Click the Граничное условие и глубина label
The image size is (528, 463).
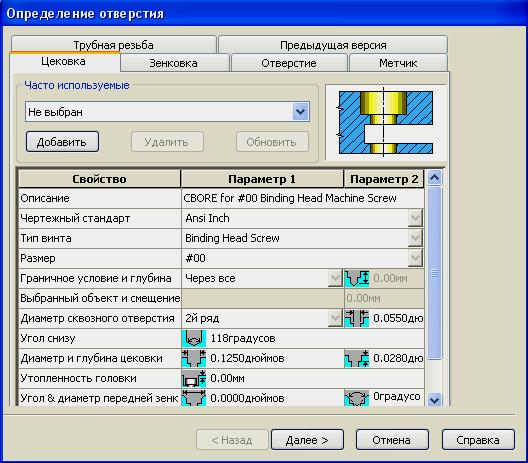tap(96, 278)
